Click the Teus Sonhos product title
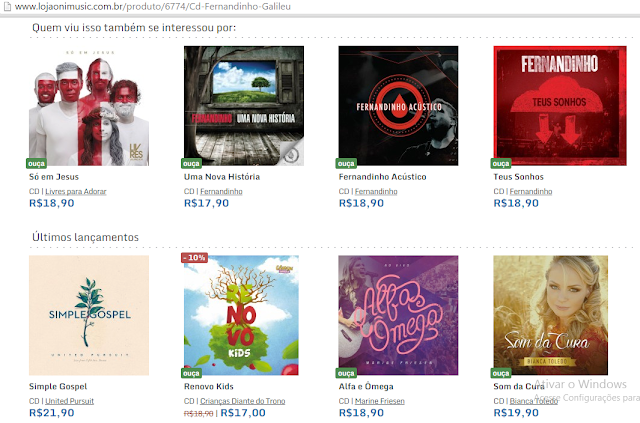The width and height of the screenshot is (640, 423). [x=518, y=177]
